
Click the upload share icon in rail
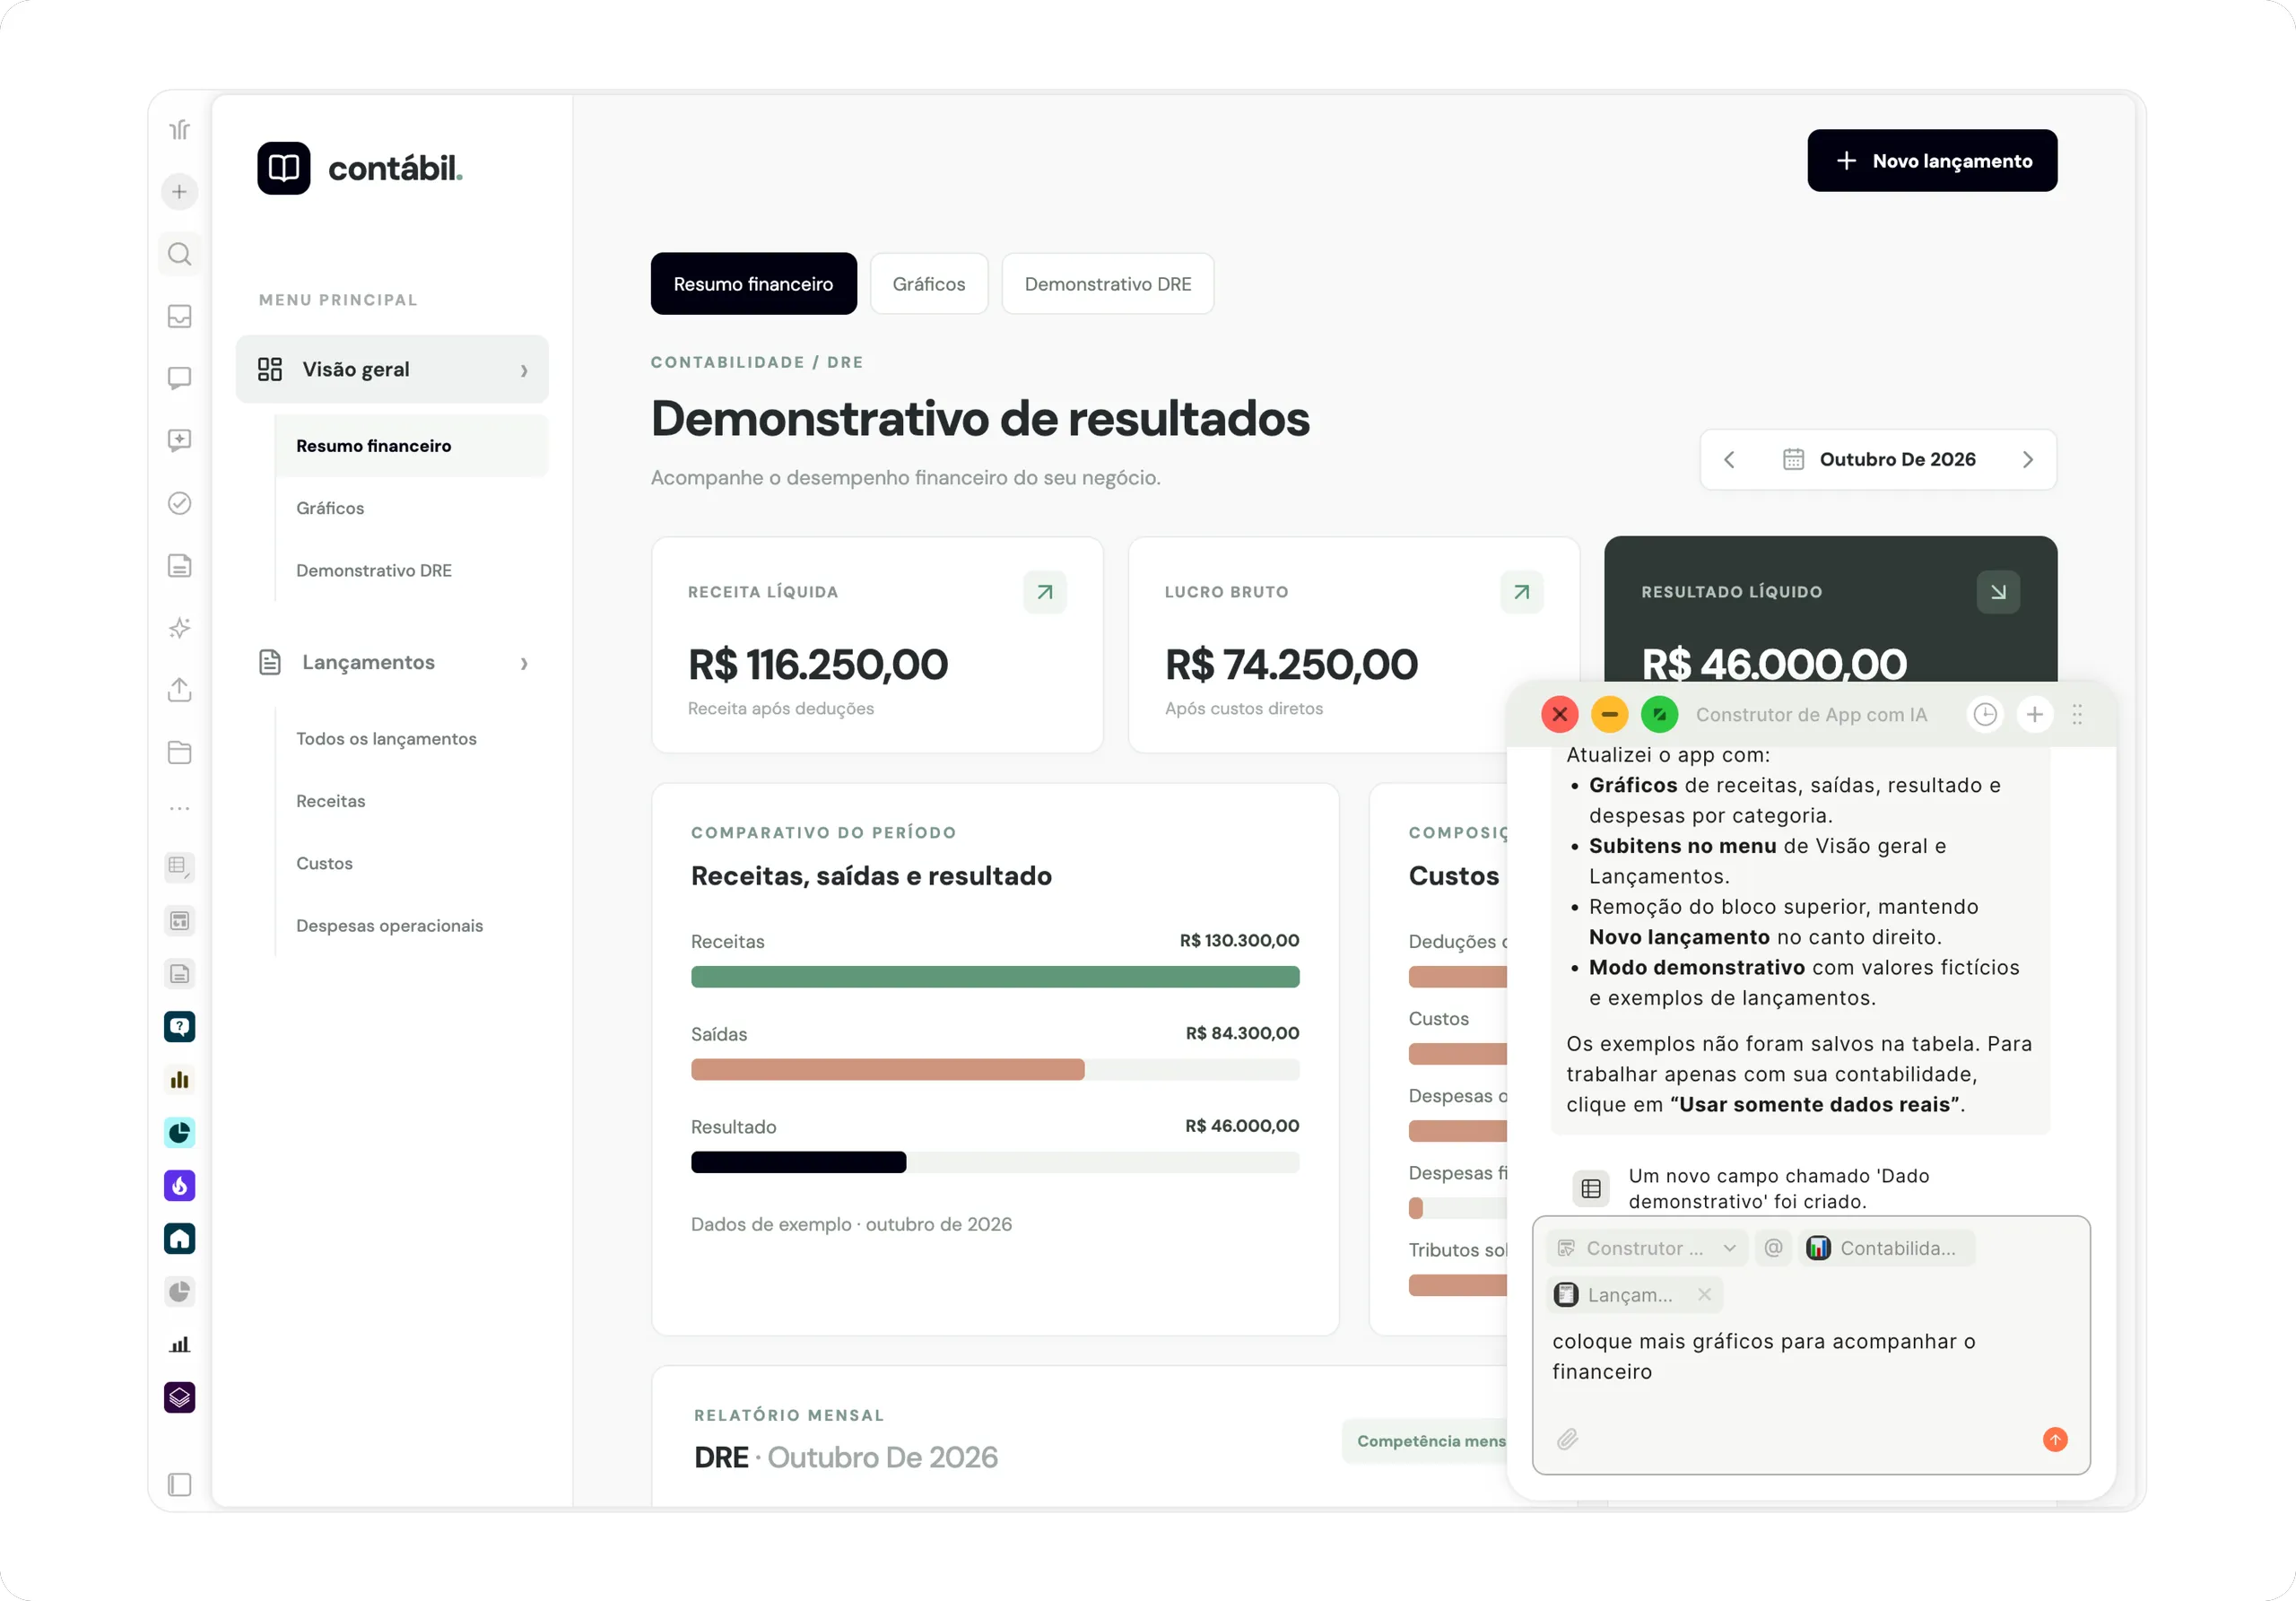179,690
